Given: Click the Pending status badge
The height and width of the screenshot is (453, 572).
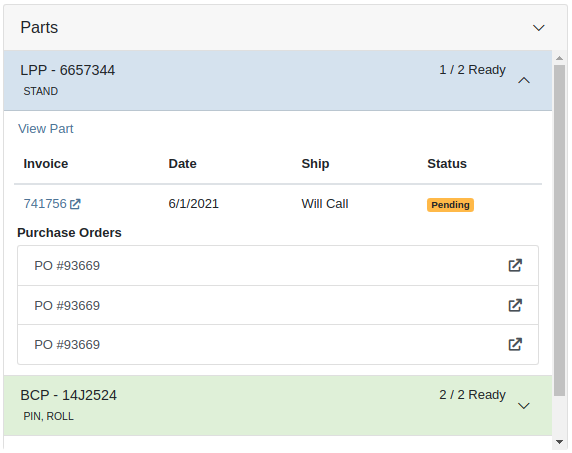Looking at the screenshot, I should (x=450, y=205).
